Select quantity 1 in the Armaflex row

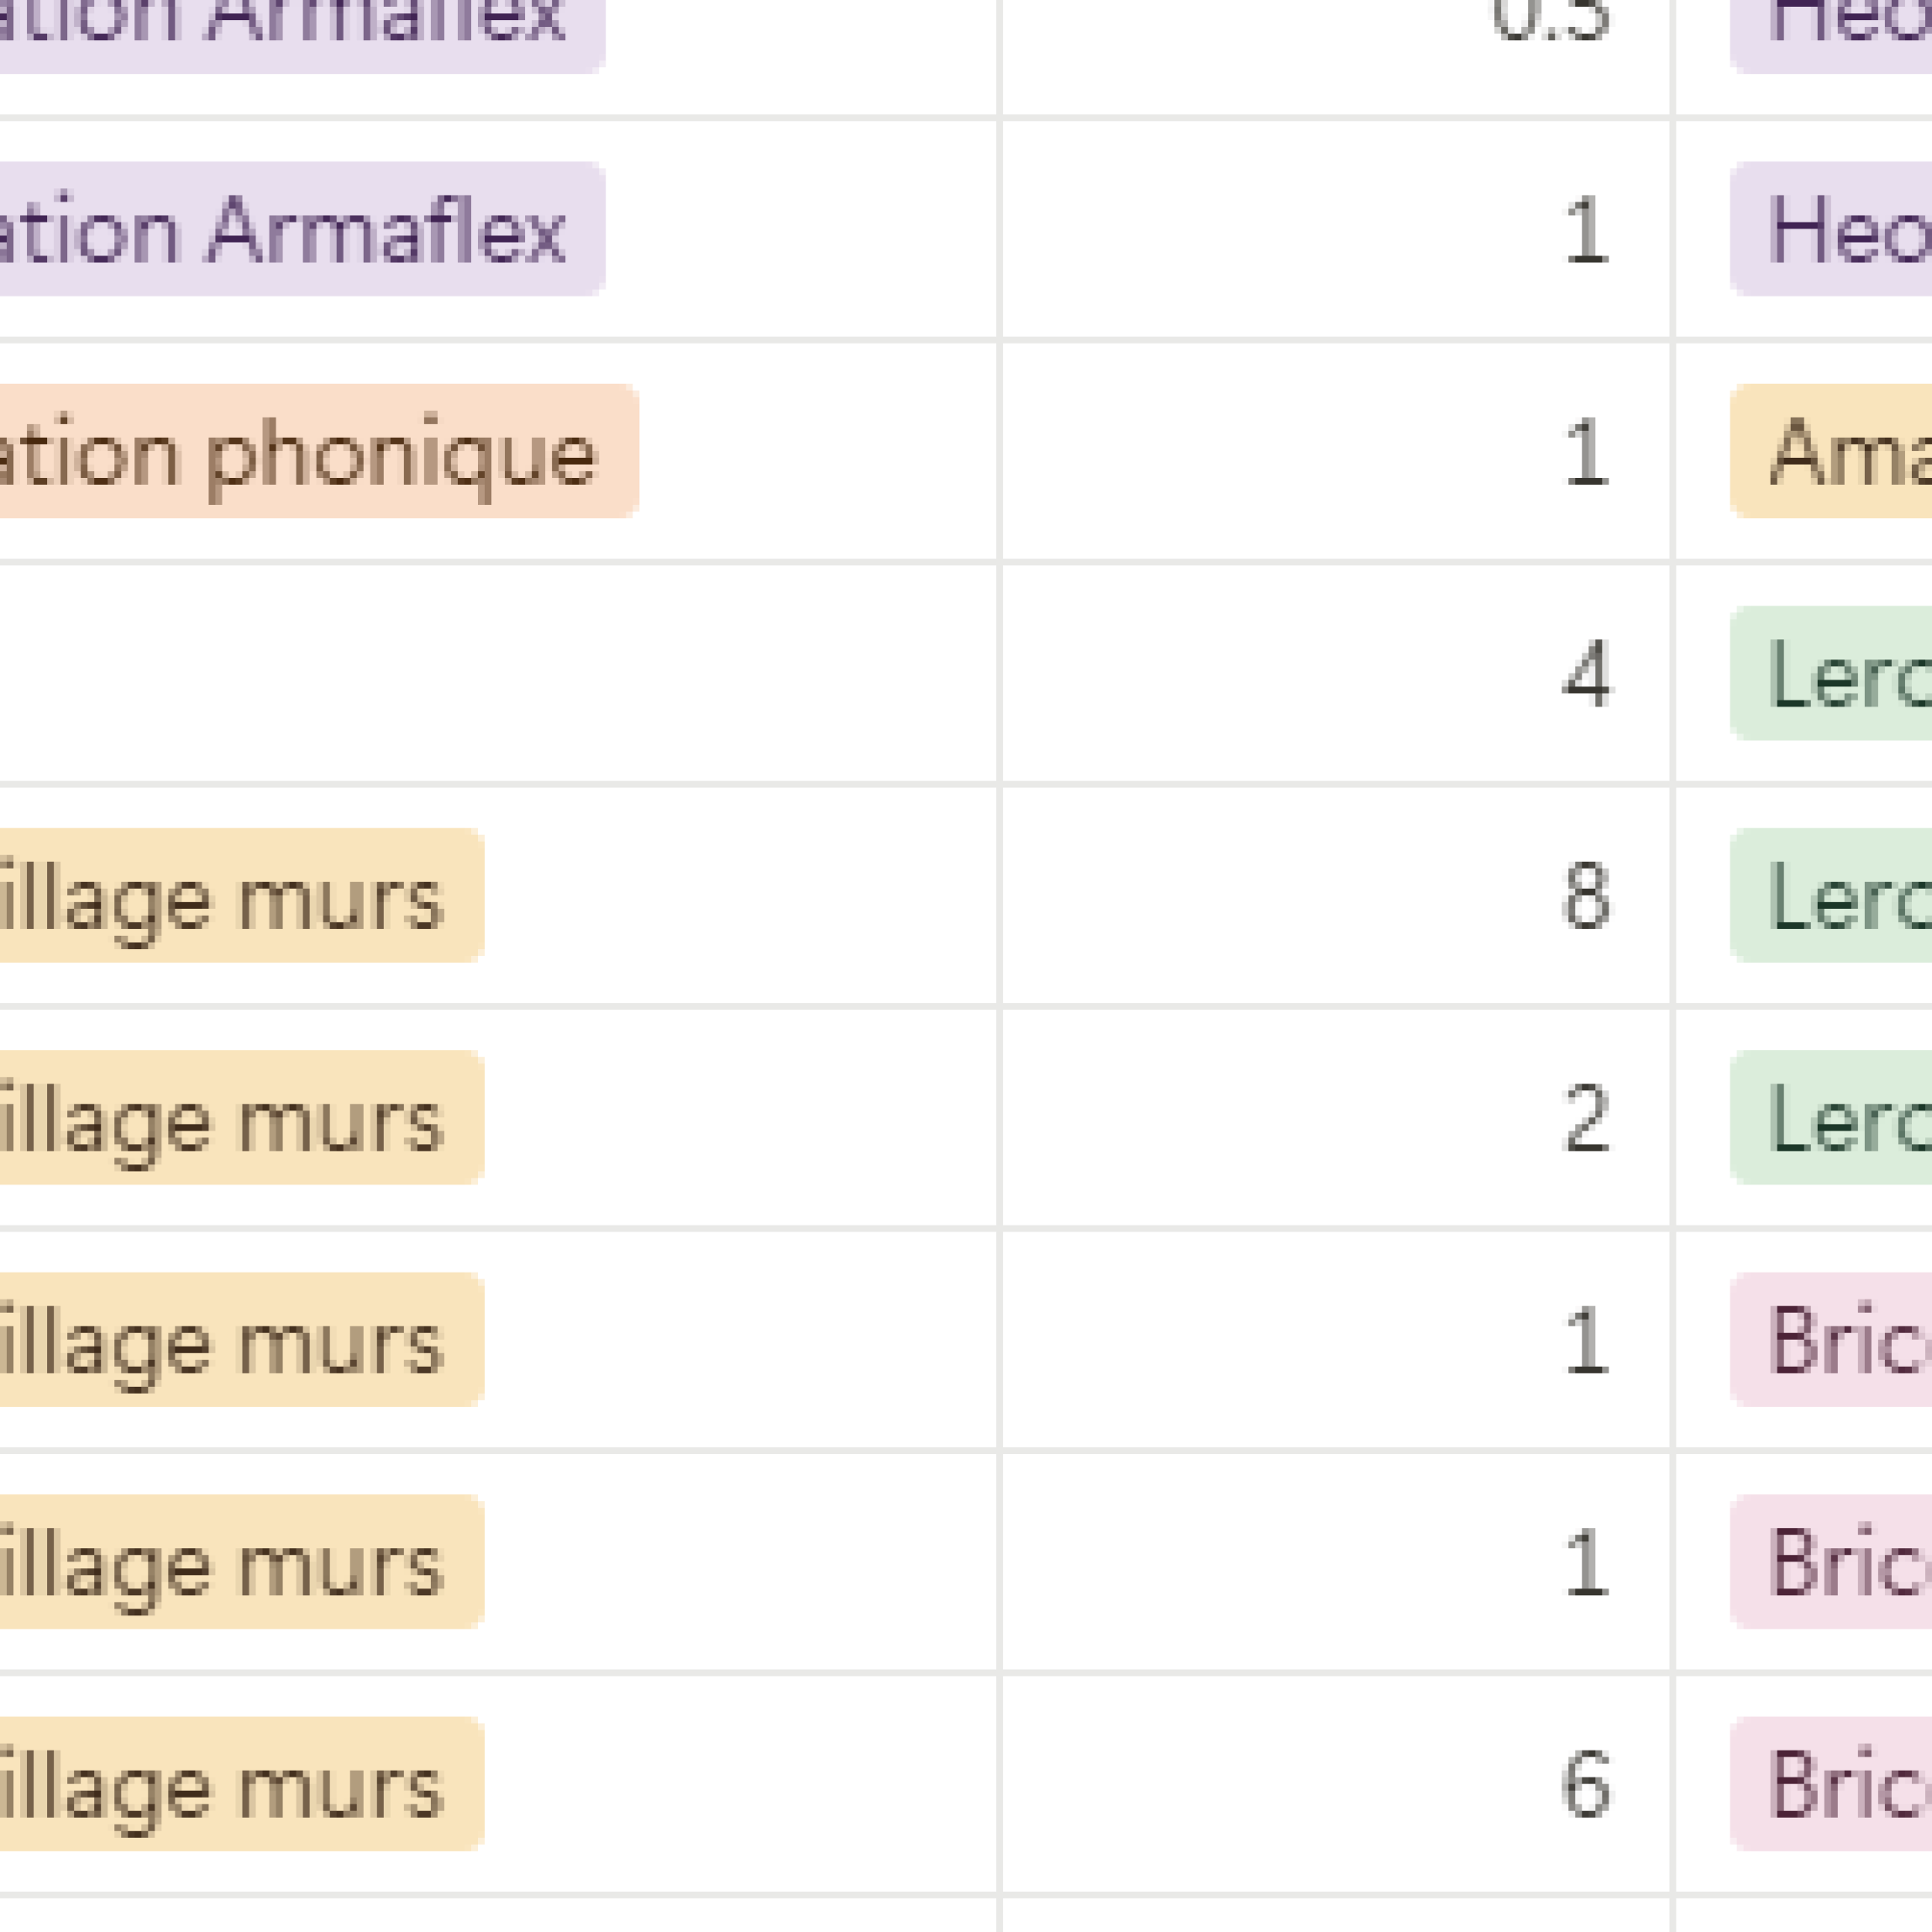1336,229
